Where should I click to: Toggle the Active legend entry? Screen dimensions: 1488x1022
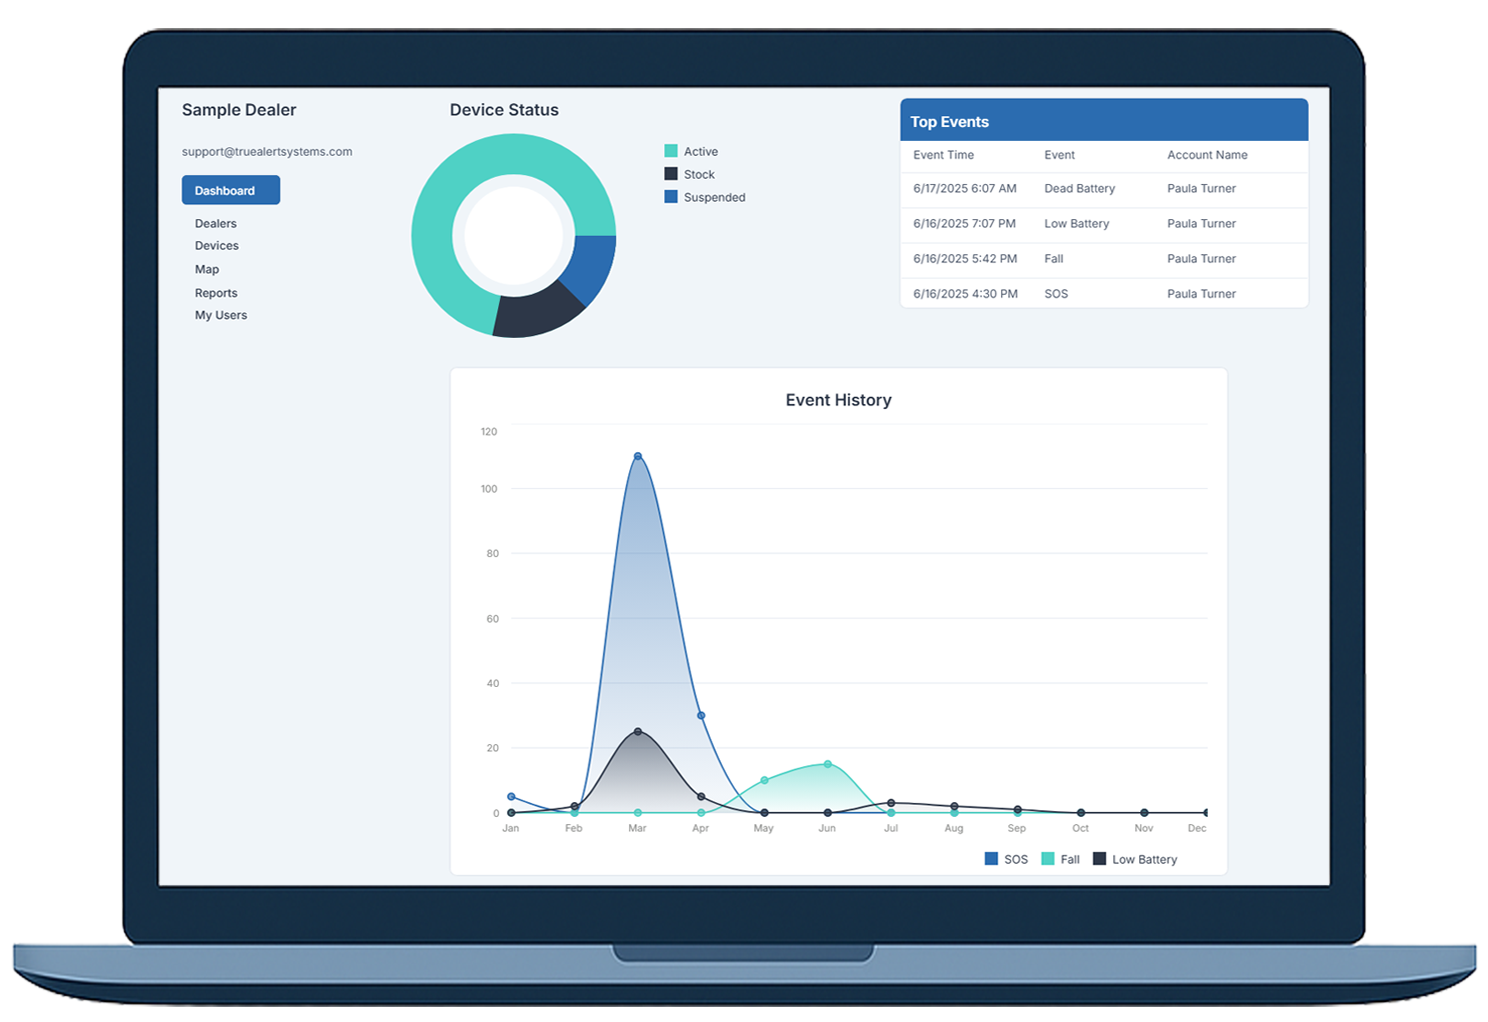point(701,150)
